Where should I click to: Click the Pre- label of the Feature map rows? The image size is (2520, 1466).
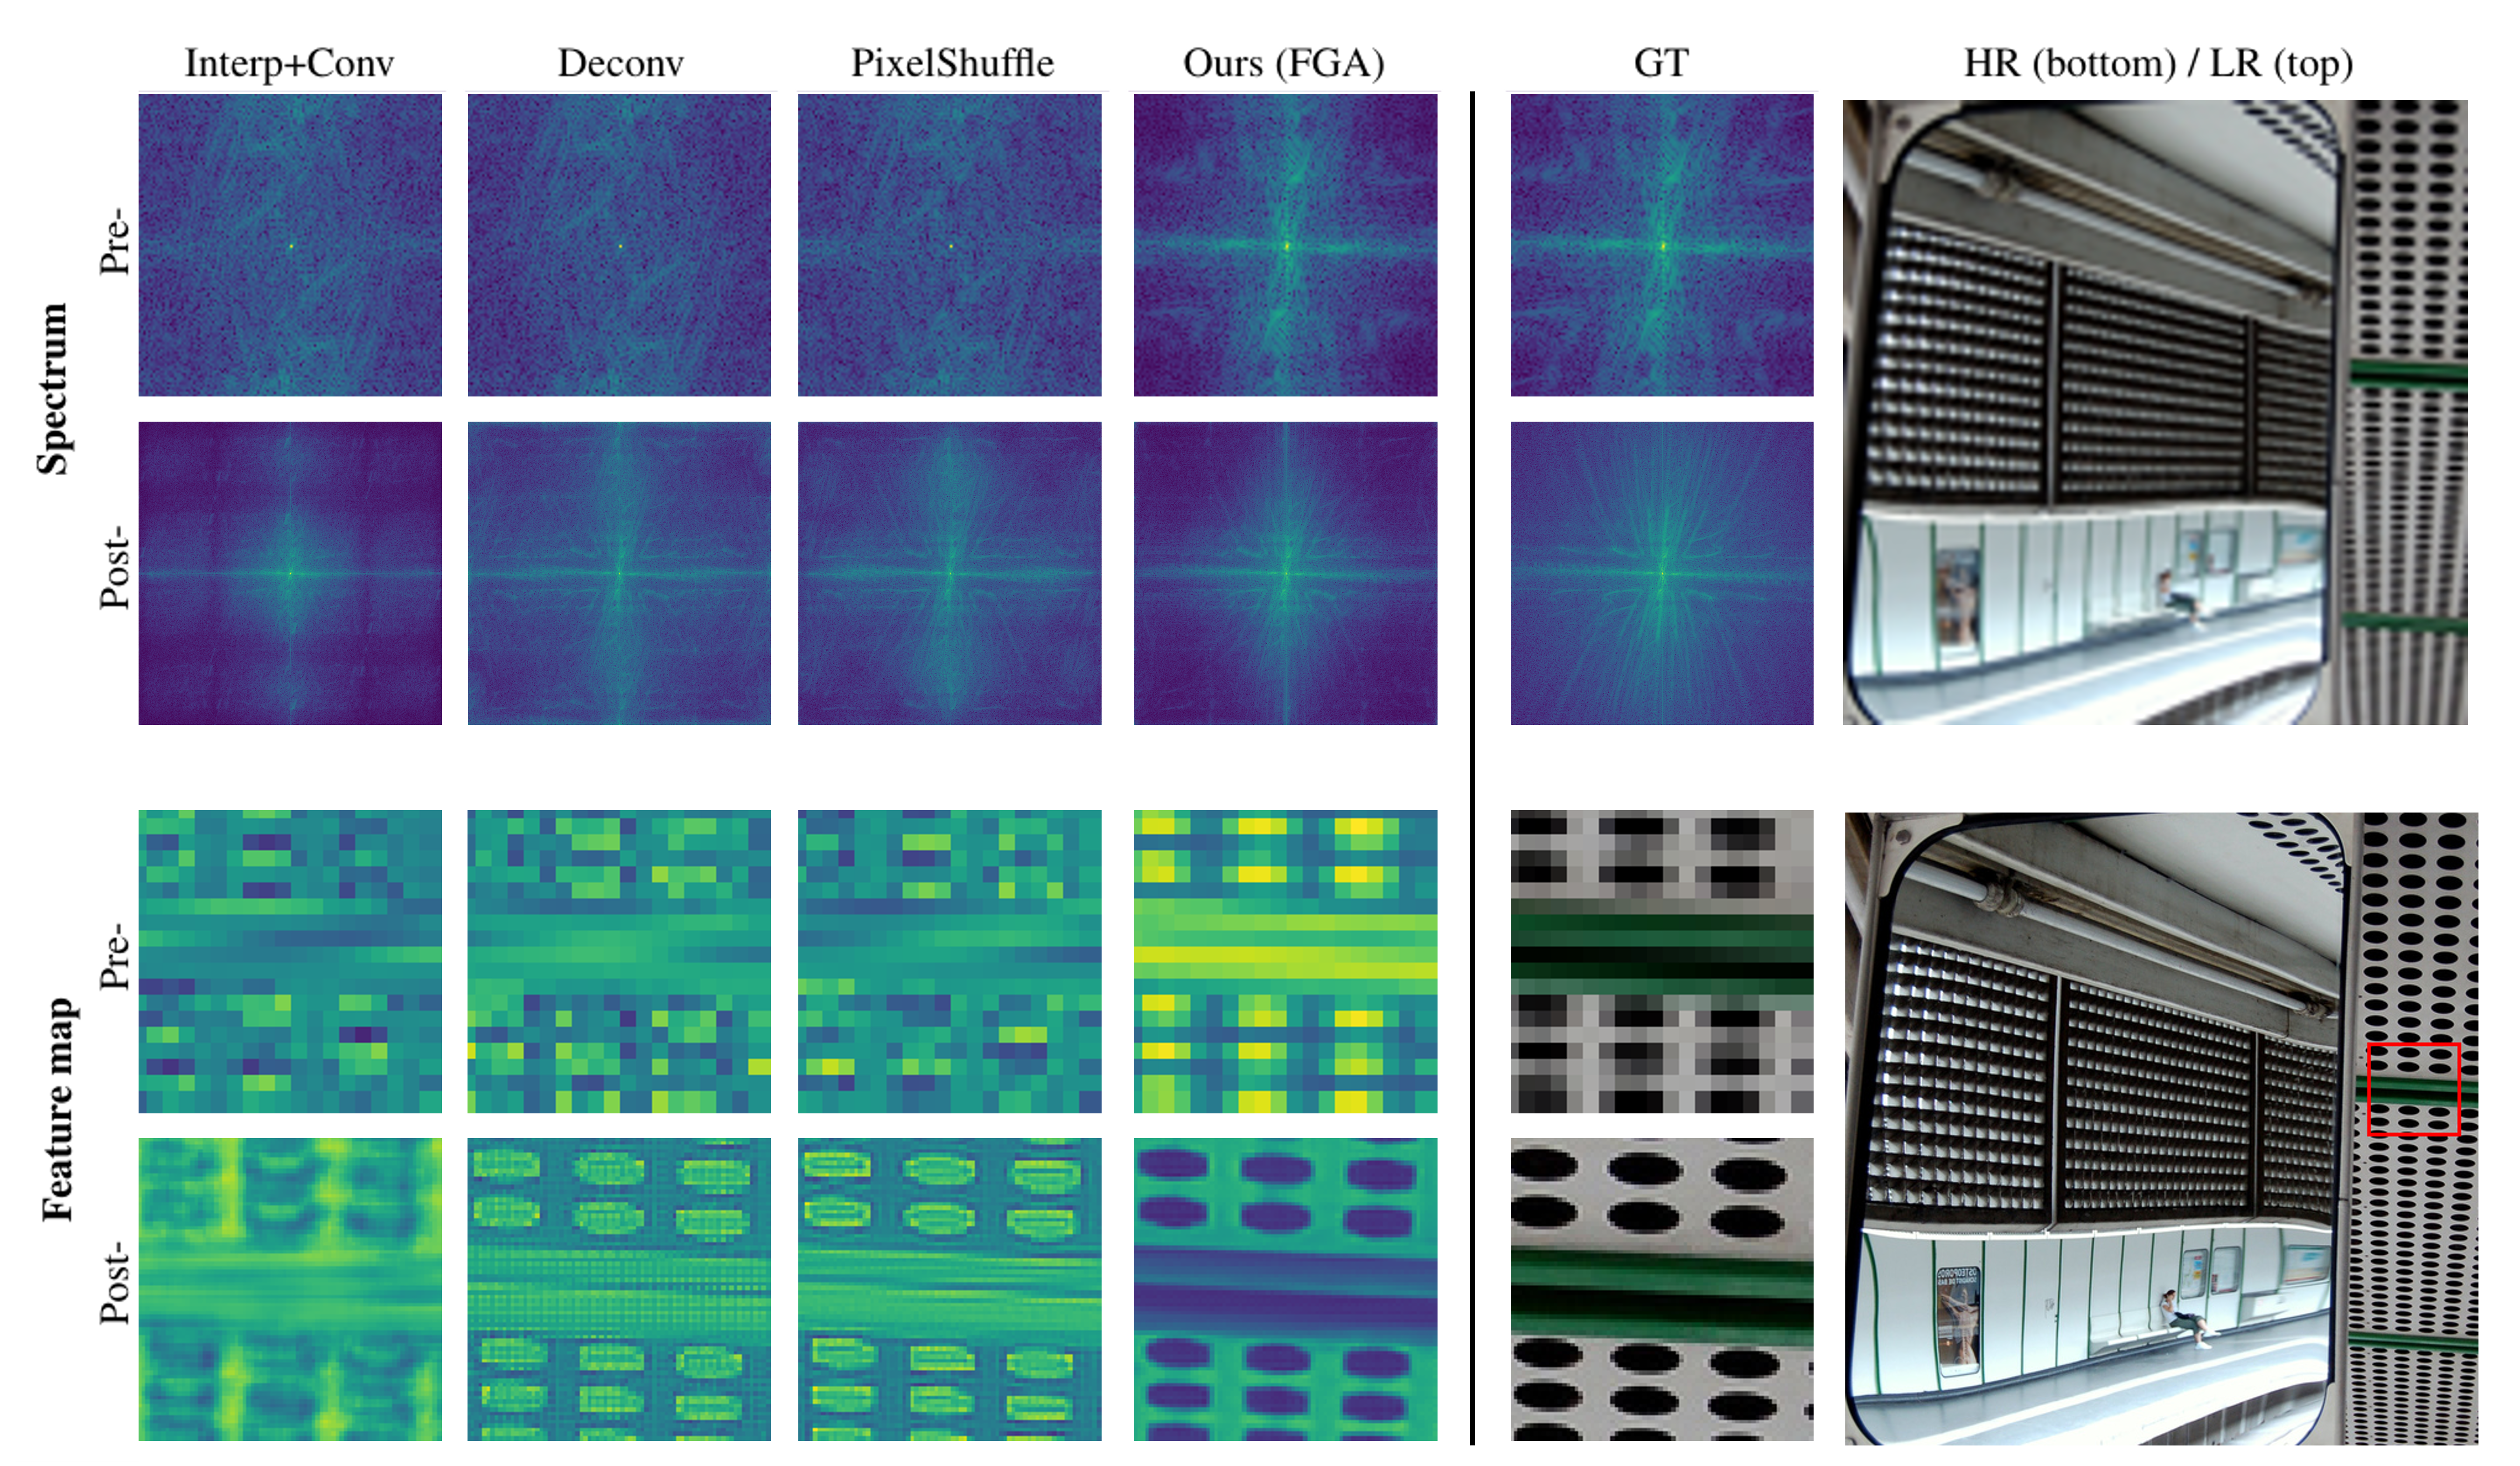pyautogui.click(x=114, y=957)
